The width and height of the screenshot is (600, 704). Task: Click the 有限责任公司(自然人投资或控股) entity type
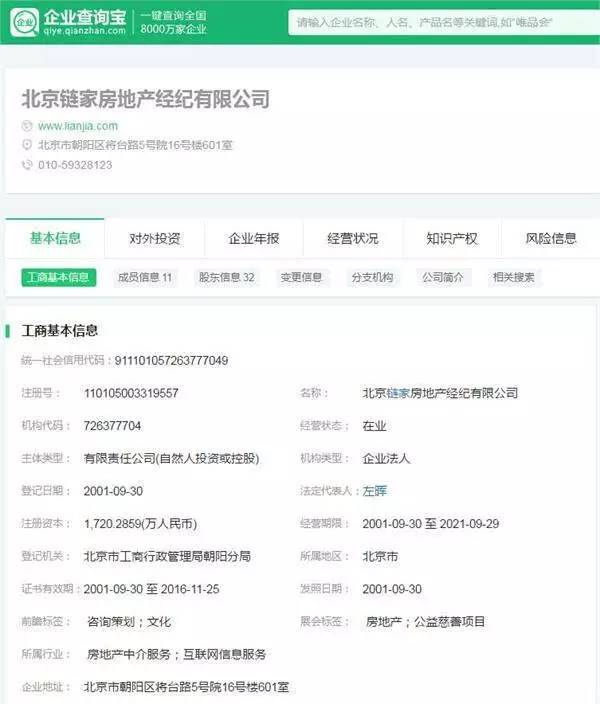tap(172, 458)
